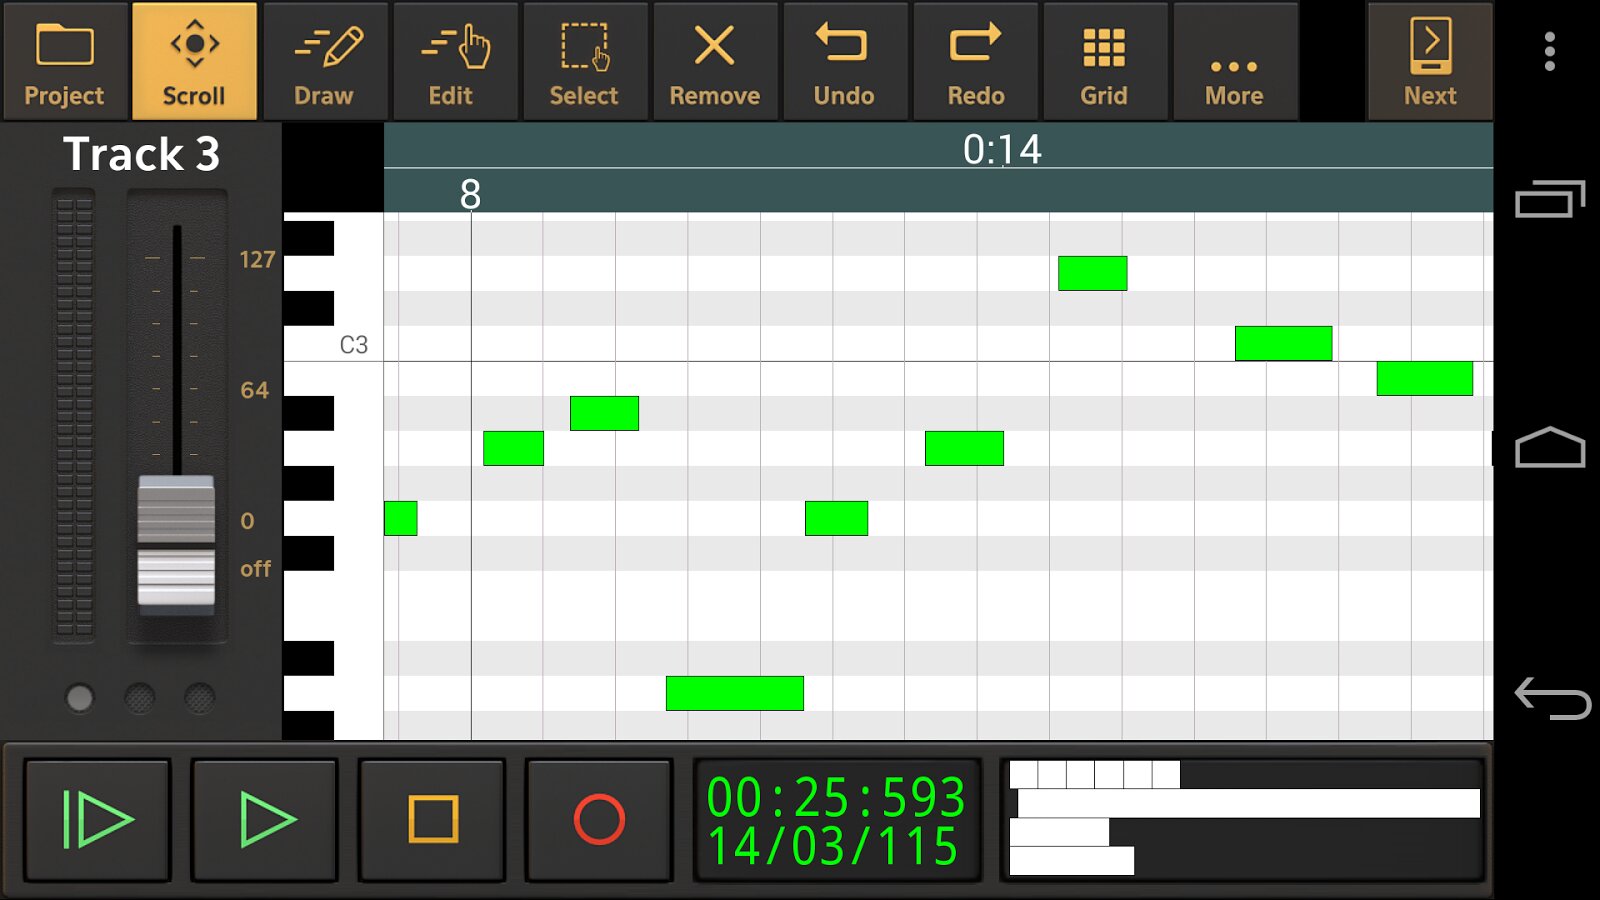Open the Project folder menu

pyautogui.click(x=65, y=61)
